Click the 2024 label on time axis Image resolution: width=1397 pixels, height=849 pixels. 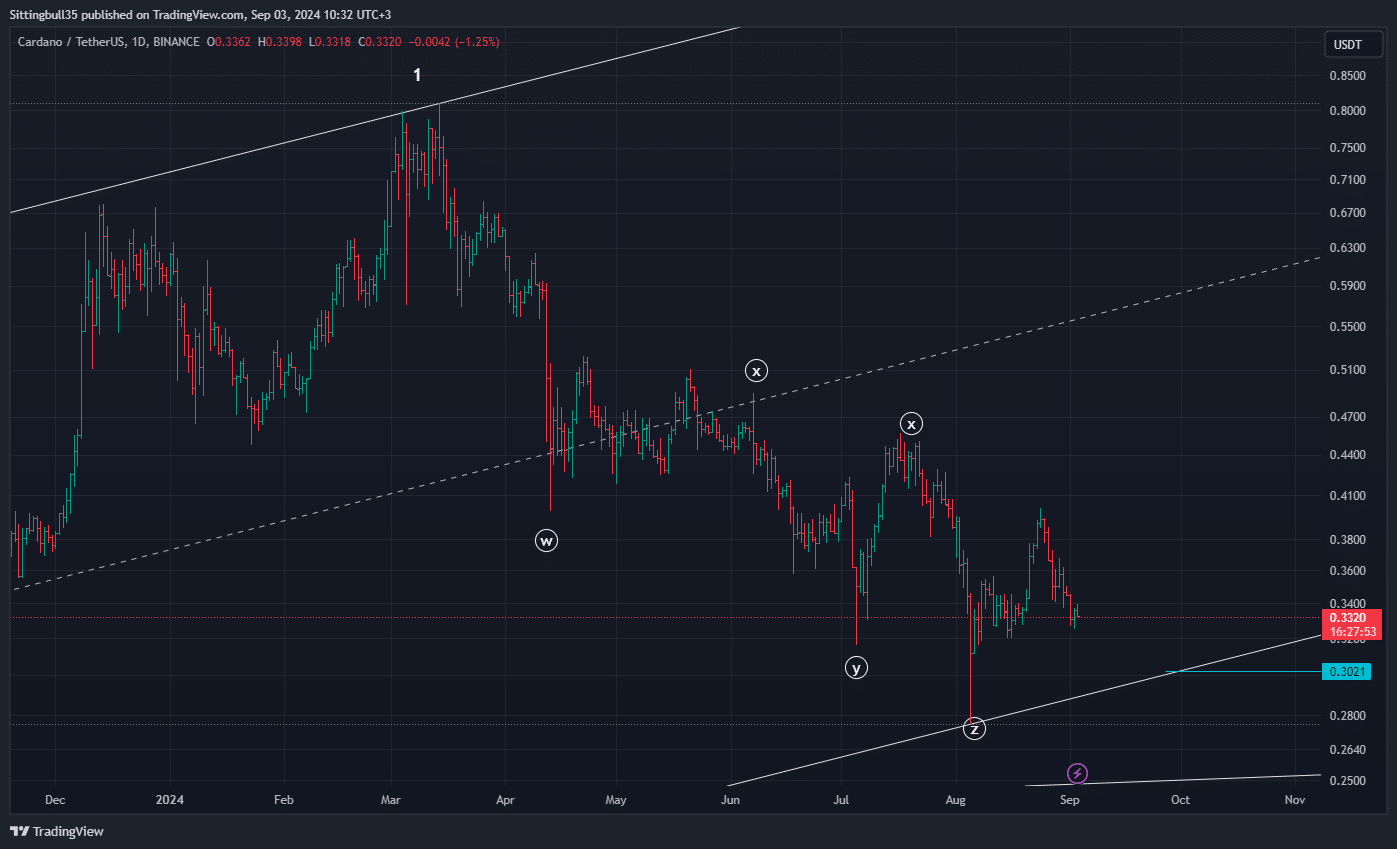point(170,800)
